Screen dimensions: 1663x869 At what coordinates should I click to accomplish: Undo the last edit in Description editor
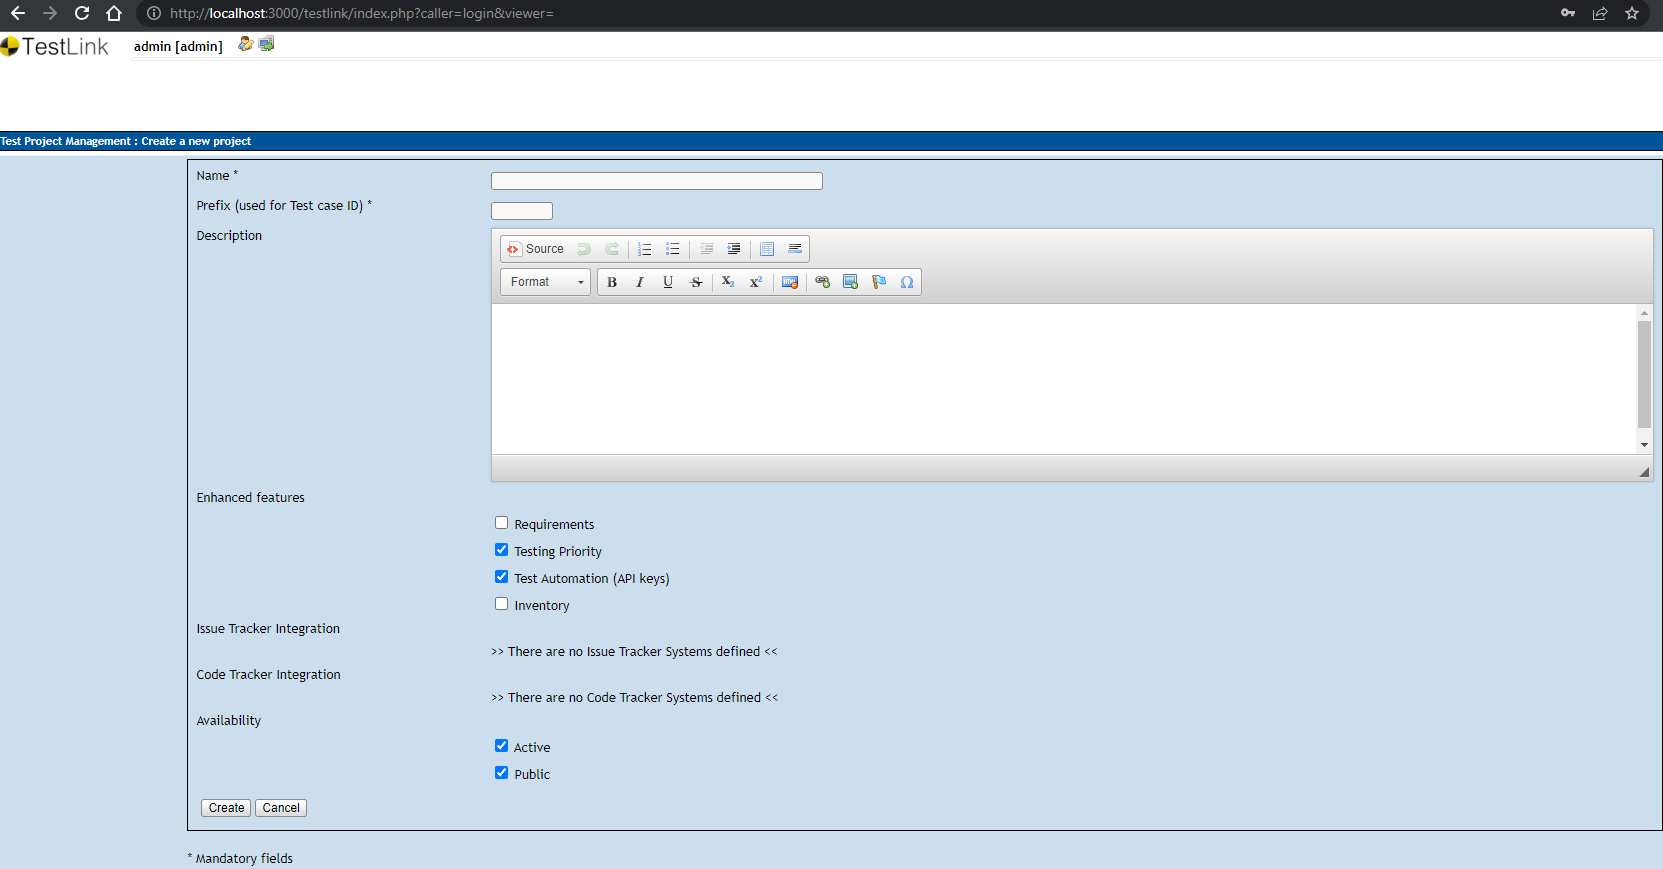584,249
